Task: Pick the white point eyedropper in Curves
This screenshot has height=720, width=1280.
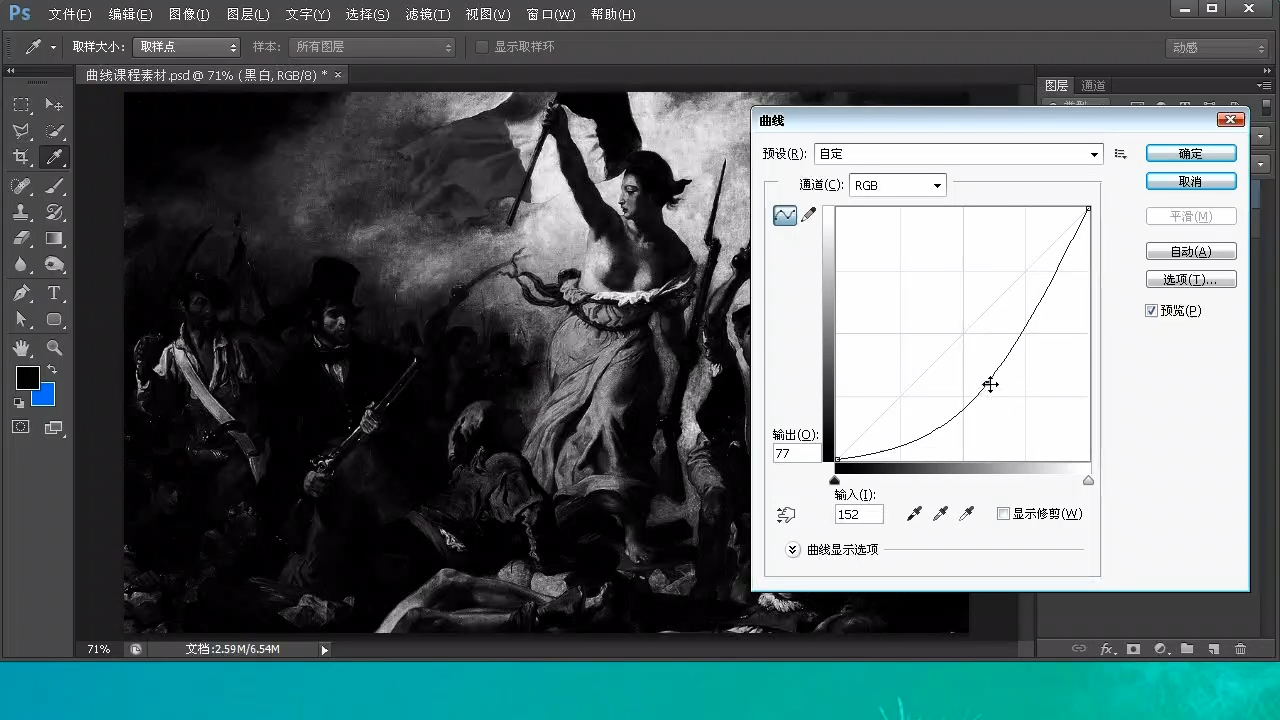Action: (966, 514)
